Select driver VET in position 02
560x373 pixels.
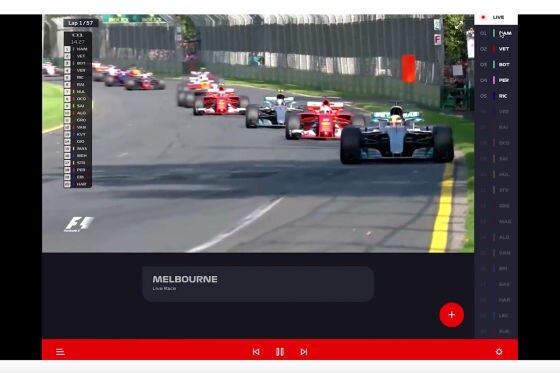(496, 49)
